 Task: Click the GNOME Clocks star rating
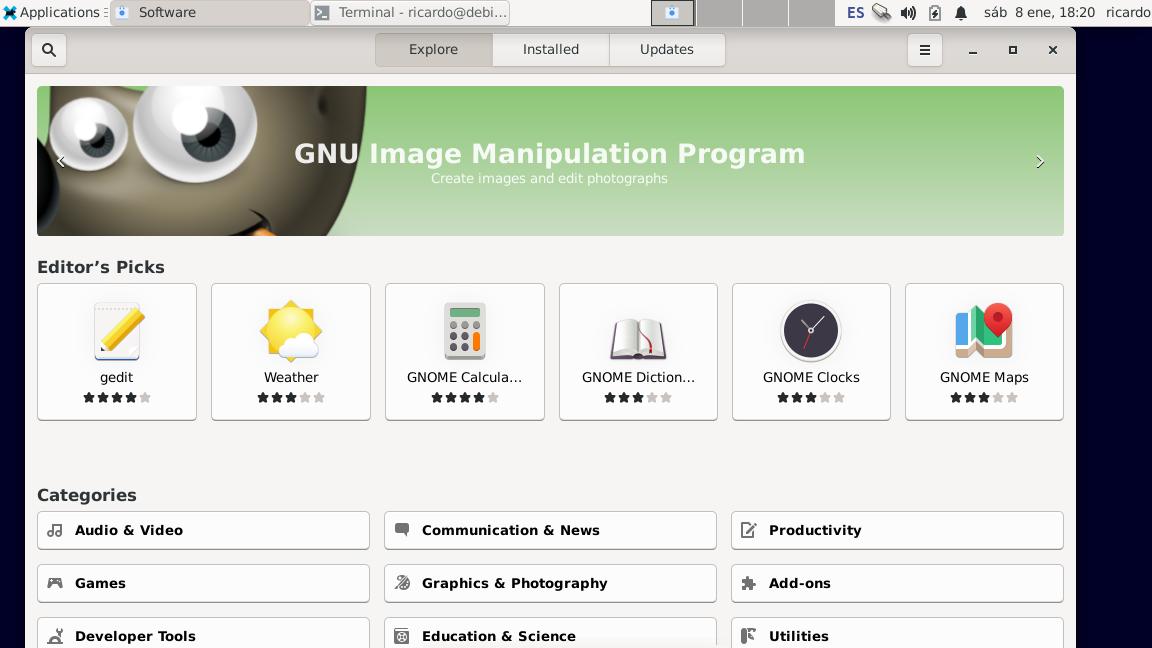tap(811, 397)
